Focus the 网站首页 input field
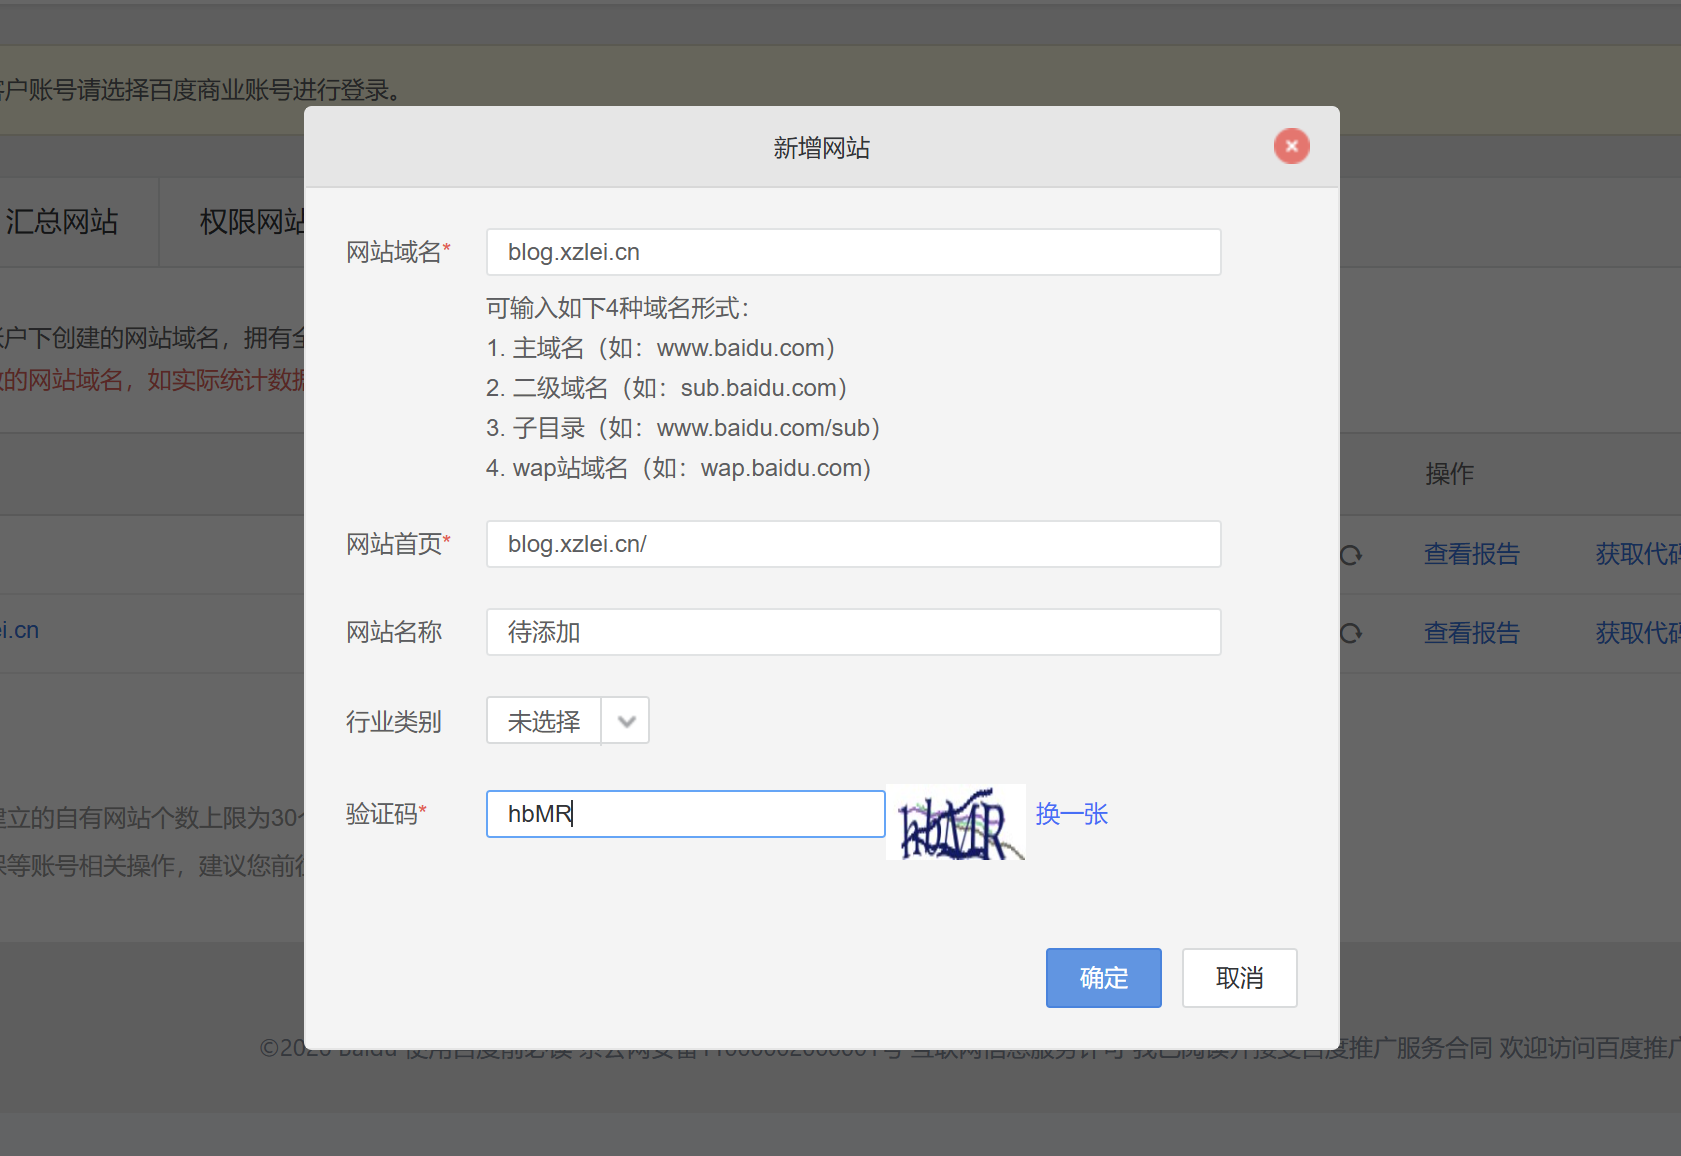1681x1156 pixels. click(x=852, y=544)
